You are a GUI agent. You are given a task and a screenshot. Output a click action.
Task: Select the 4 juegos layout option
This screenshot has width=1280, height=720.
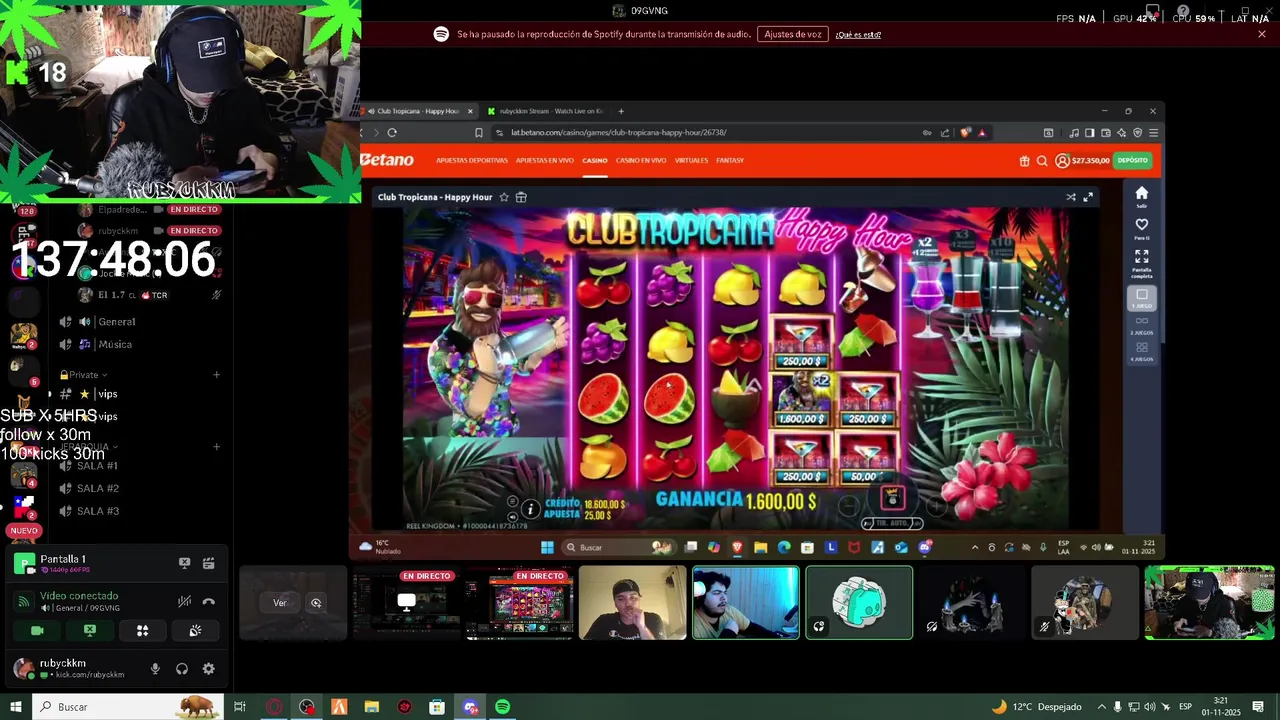click(x=1141, y=350)
